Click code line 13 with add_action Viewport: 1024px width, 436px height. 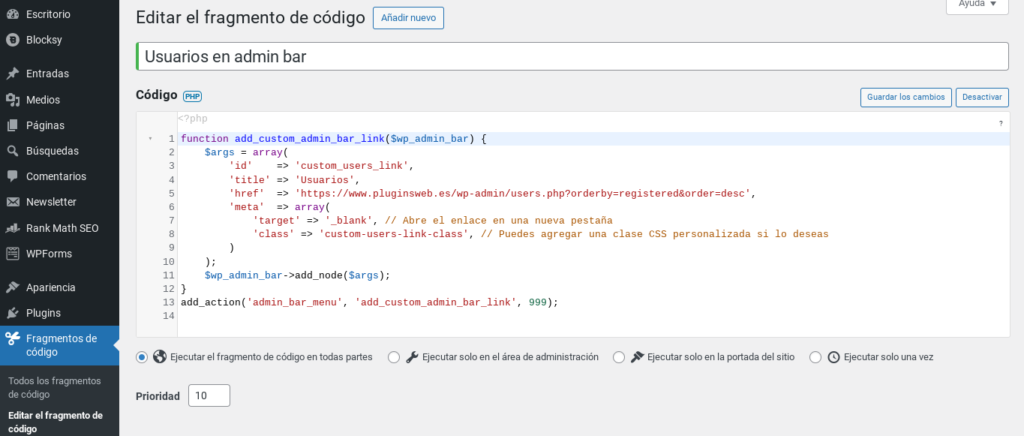point(370,302)
